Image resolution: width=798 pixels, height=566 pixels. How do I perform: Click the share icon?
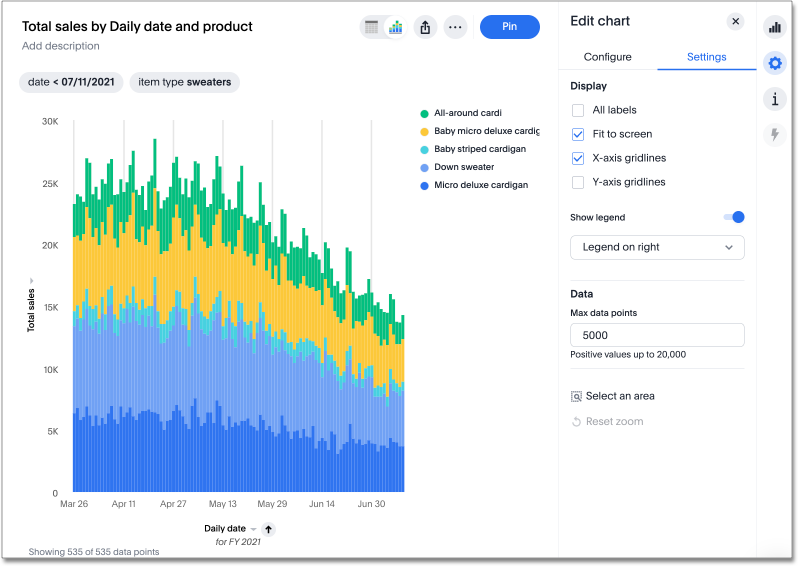[425, 27]
